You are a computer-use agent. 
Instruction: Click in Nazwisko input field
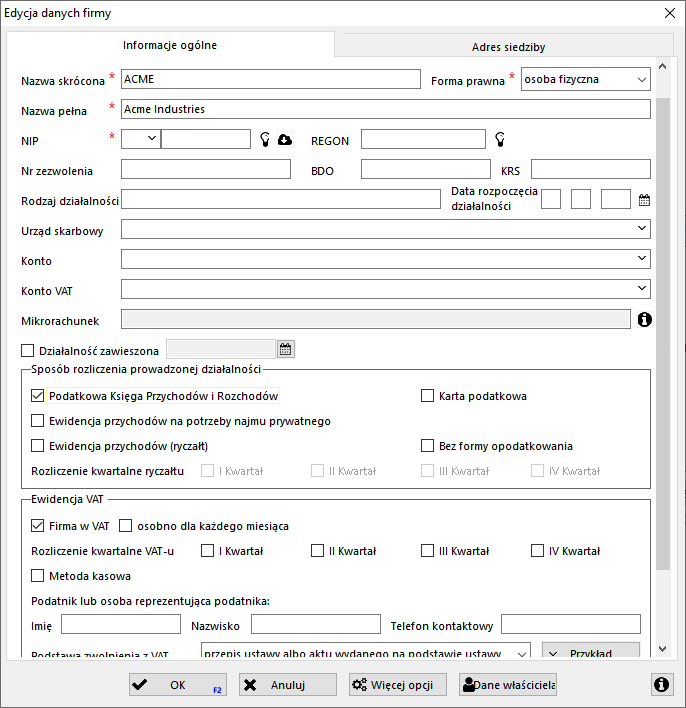316,624
